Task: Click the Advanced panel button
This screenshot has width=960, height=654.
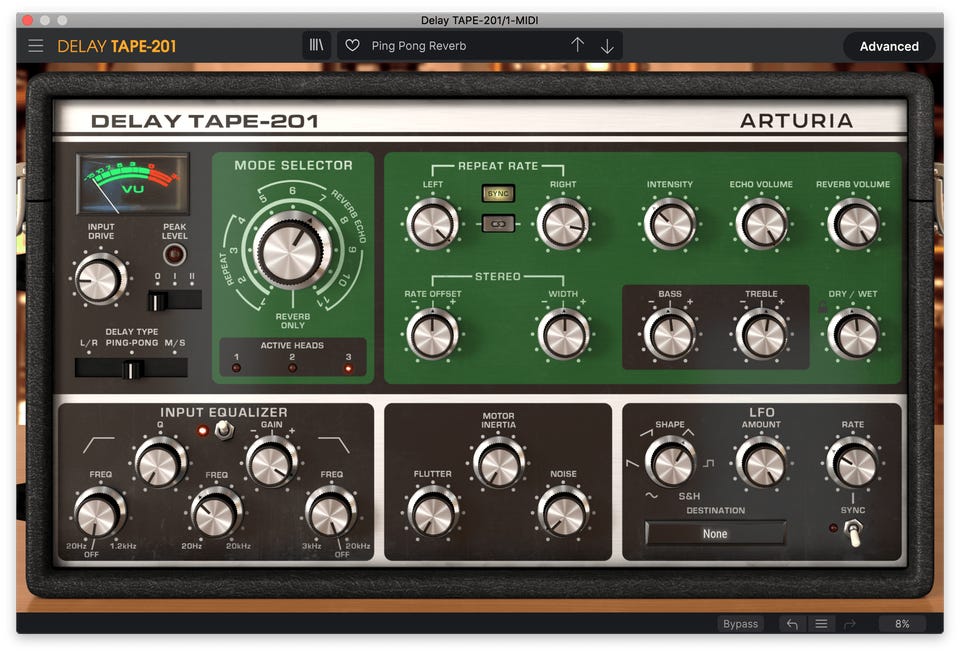Action: [889, 46]
